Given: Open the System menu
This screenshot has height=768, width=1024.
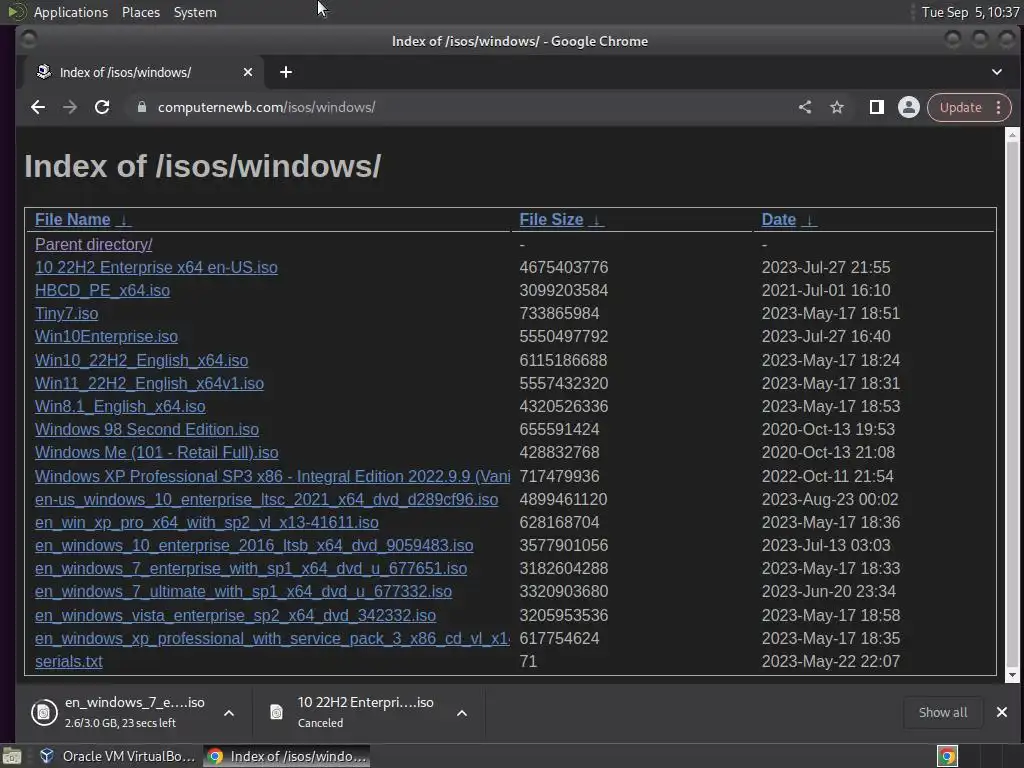Looking at the screenshot, I should tap(195, 12).
